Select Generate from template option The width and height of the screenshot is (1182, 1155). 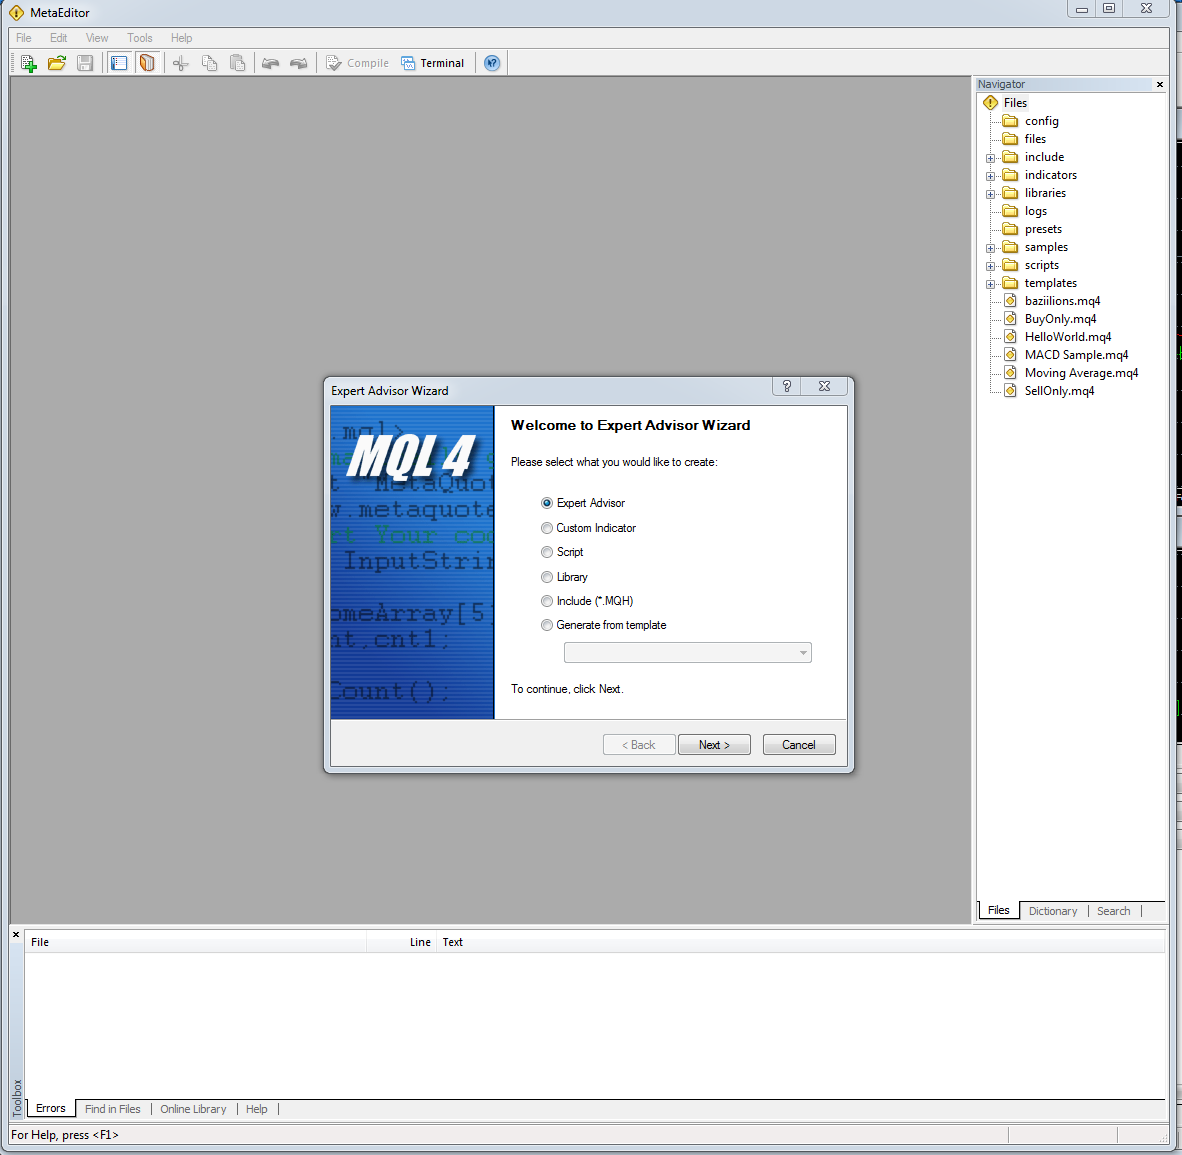point(547,625)
